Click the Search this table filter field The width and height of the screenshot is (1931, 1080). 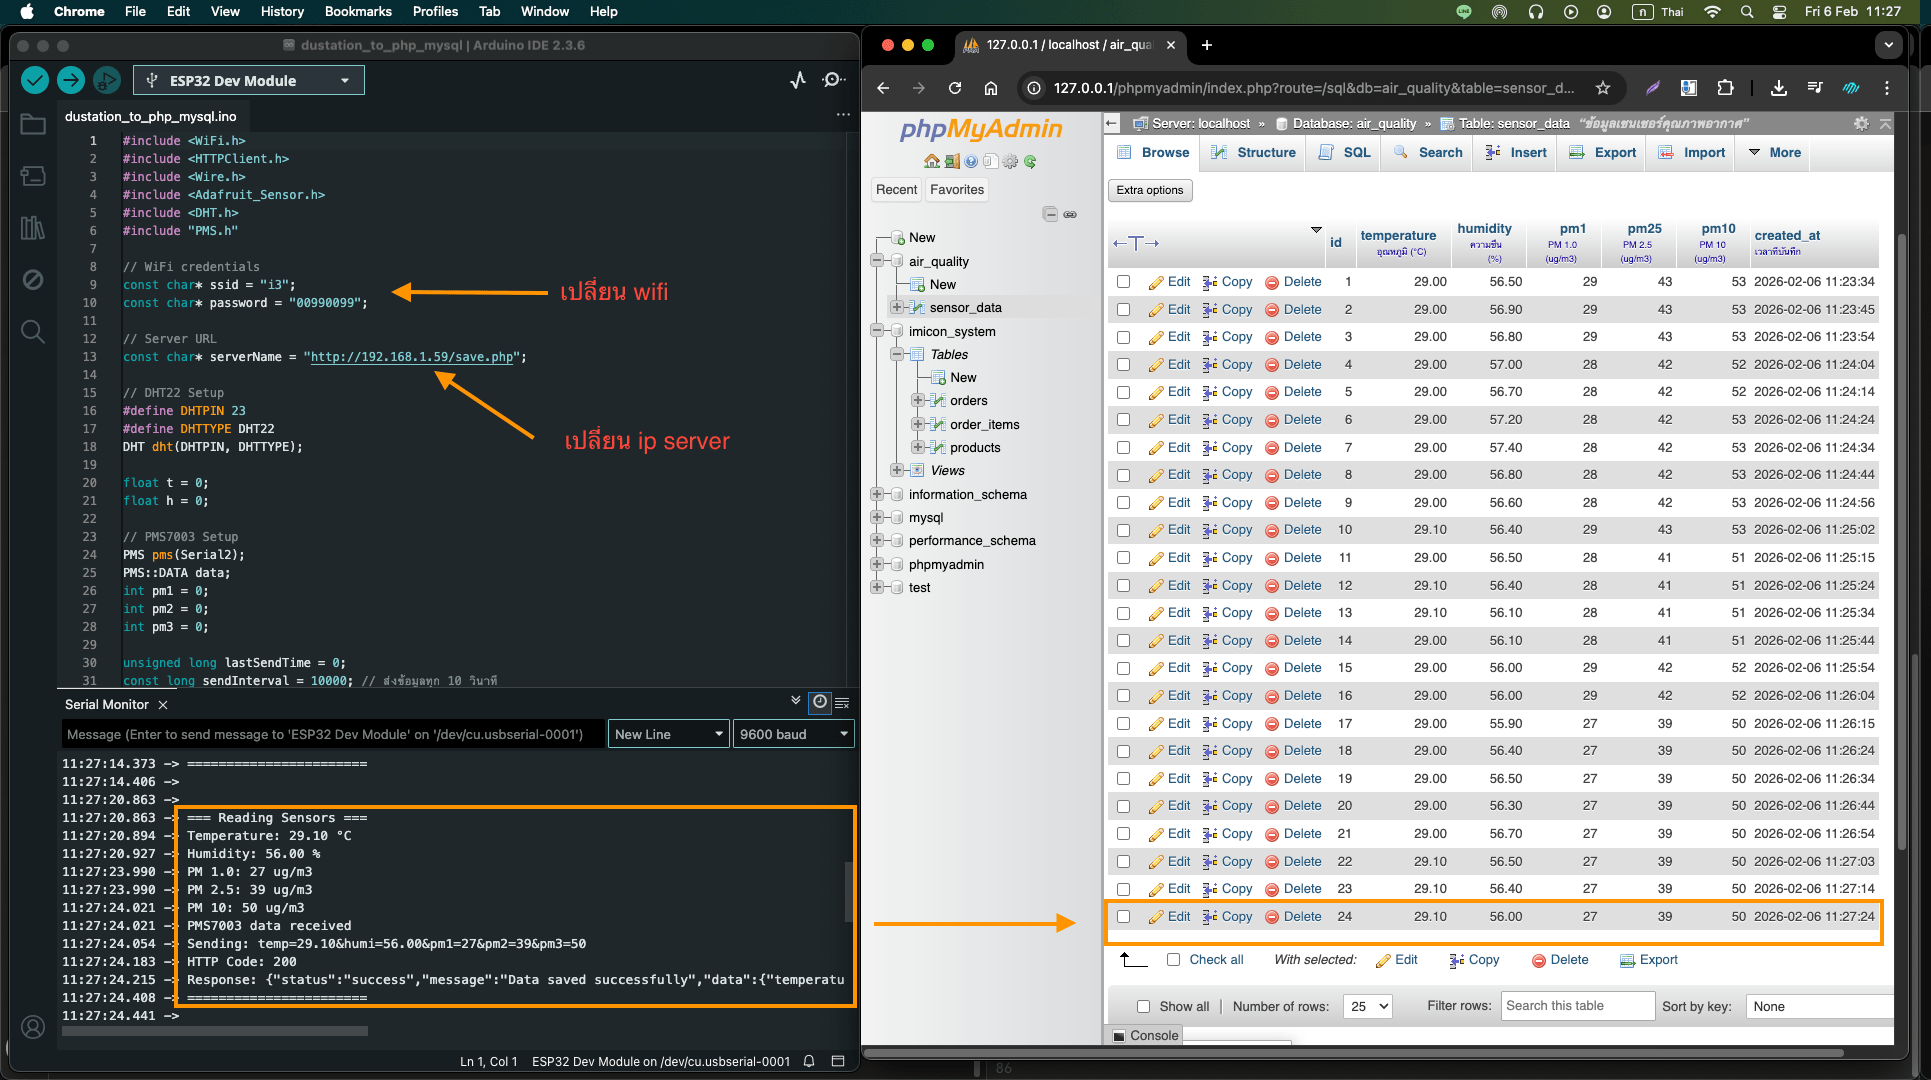(1576, 1006)
